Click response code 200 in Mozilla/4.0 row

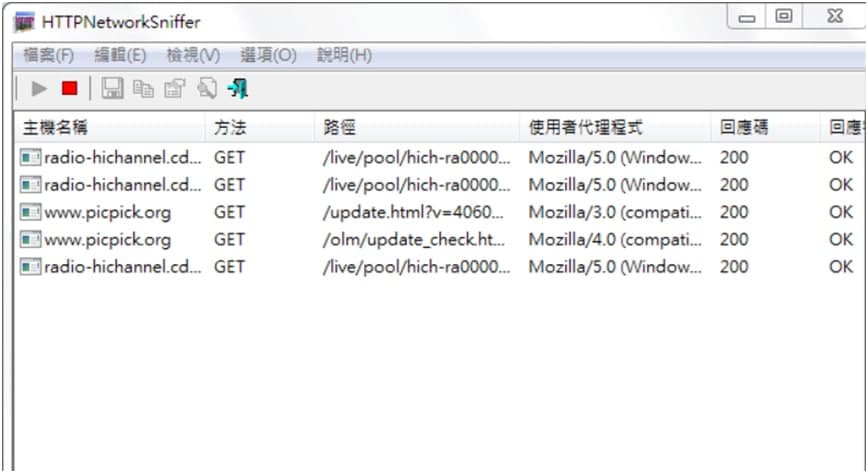tap(734, 239)
